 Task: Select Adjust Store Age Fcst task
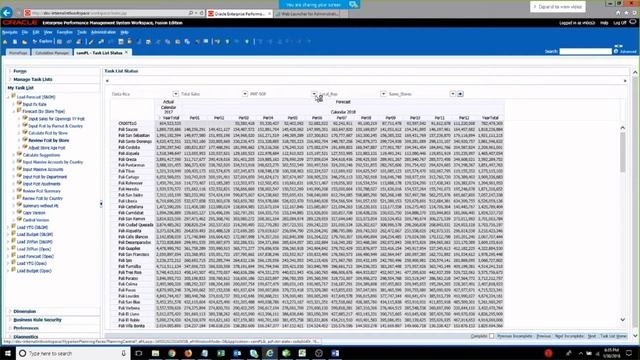(x=47, y=148)
